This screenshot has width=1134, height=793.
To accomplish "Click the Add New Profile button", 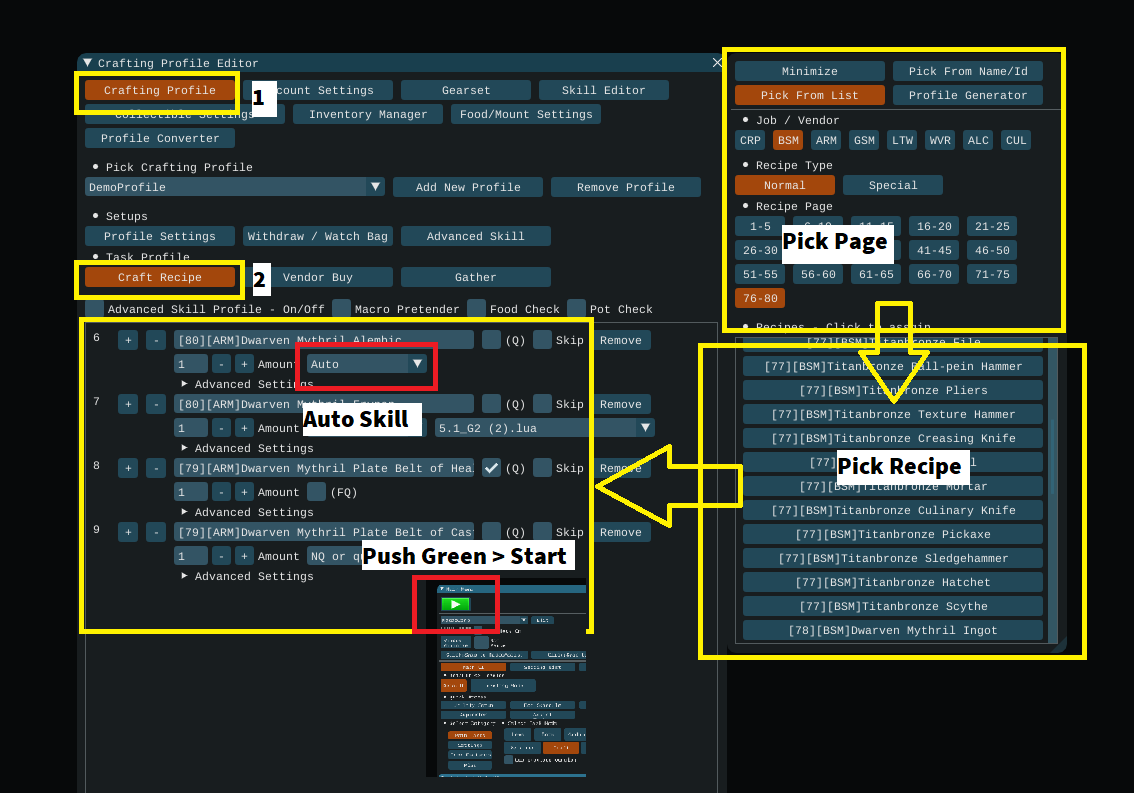I will [x=467, y=187].
